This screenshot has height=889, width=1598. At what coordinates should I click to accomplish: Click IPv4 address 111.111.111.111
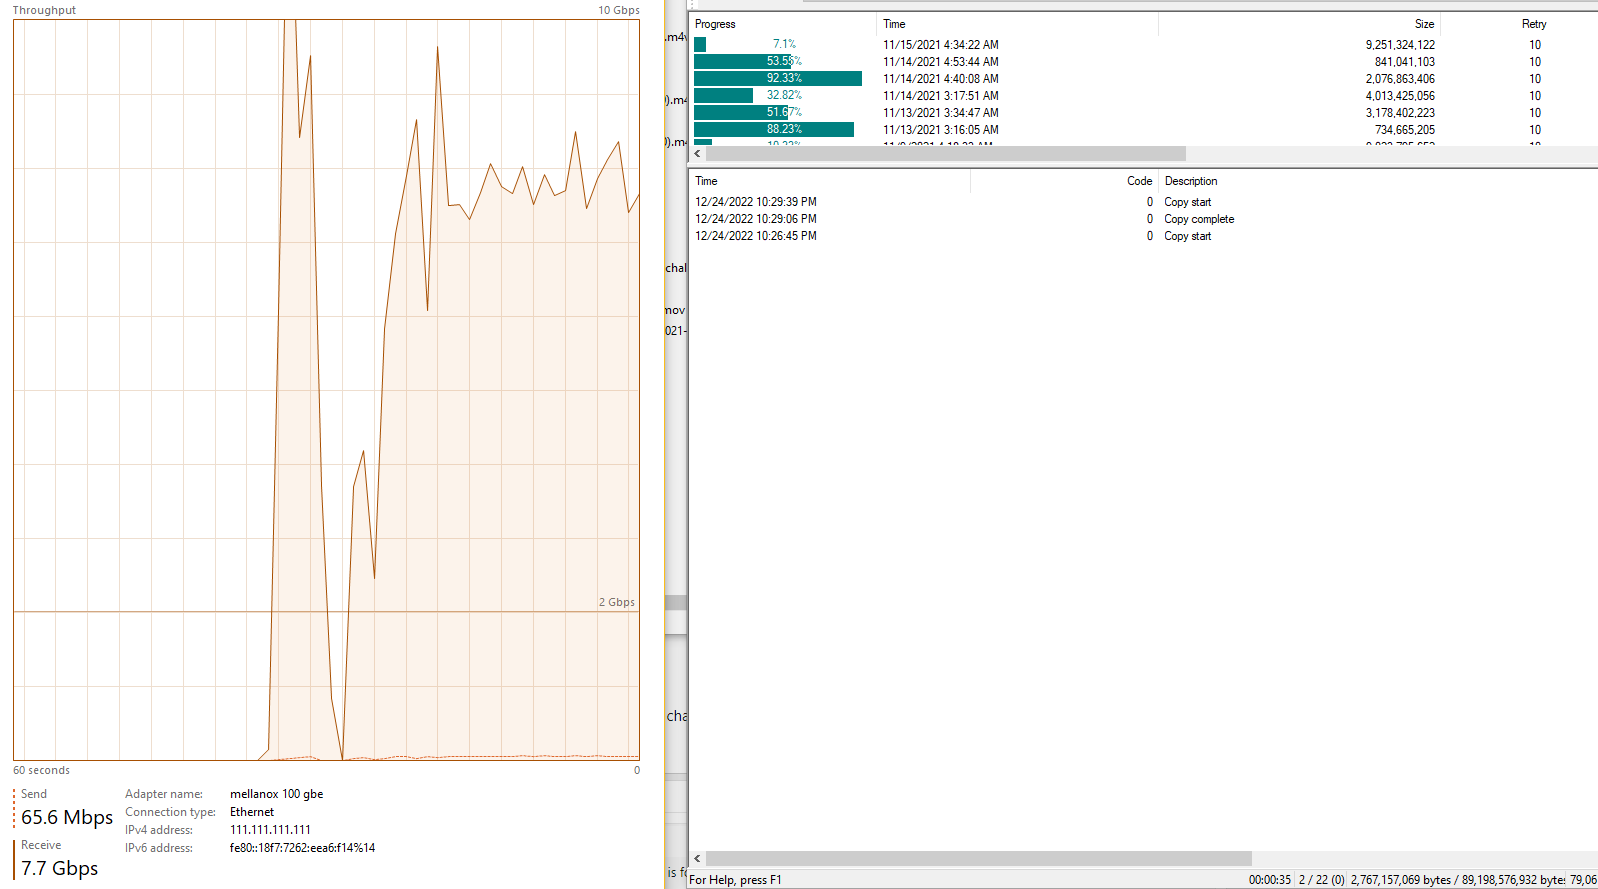pyautogui.click(x=270, y=830)
